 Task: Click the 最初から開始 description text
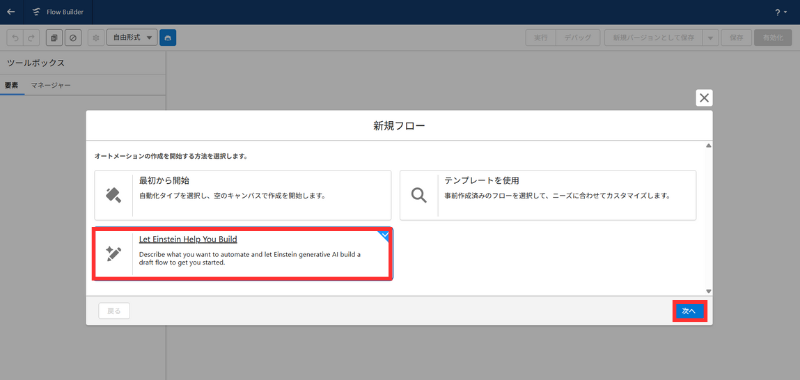[x=233, y=195]
